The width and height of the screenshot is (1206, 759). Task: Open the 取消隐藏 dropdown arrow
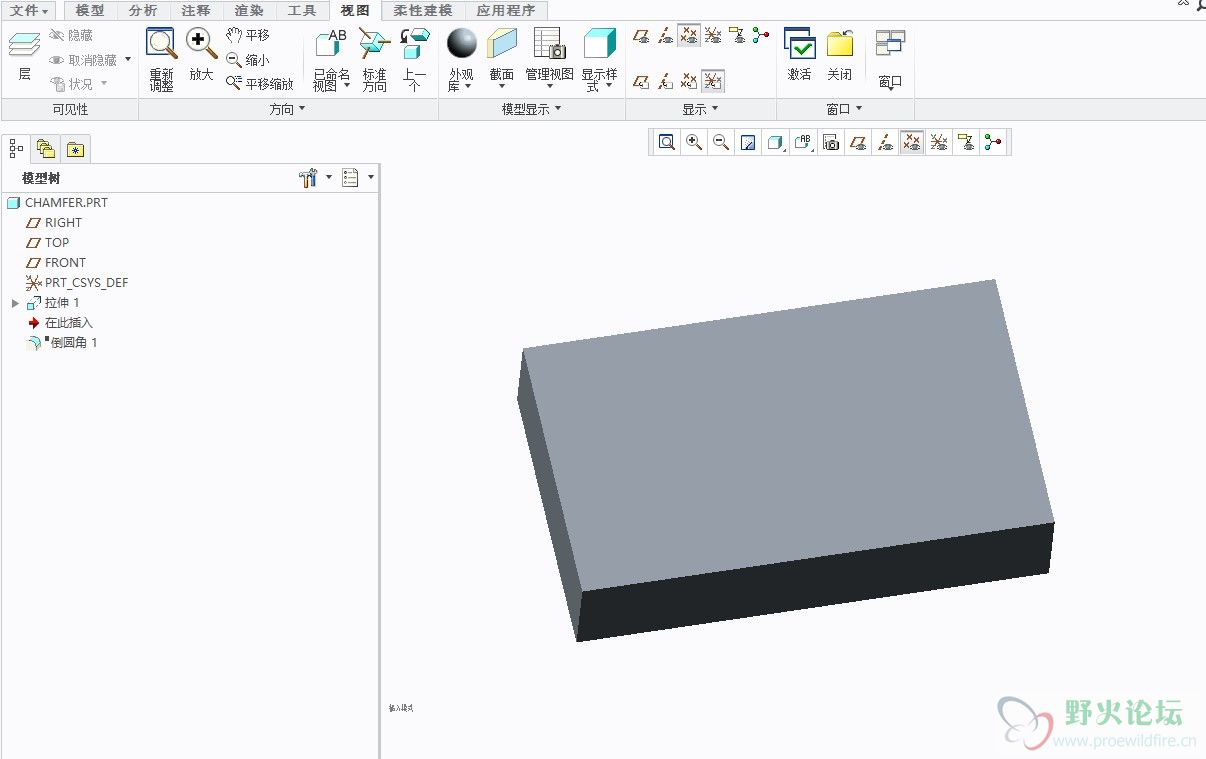tap(128, 60)
